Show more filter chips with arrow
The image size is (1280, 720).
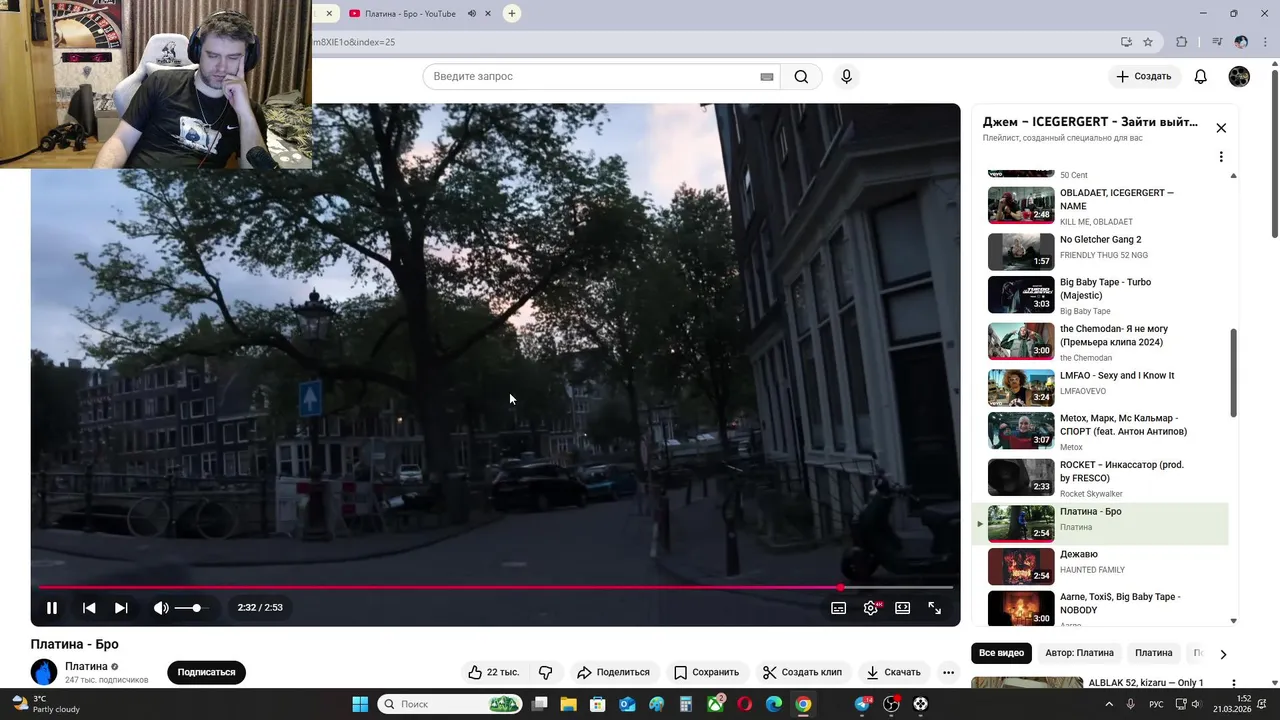1223,654
